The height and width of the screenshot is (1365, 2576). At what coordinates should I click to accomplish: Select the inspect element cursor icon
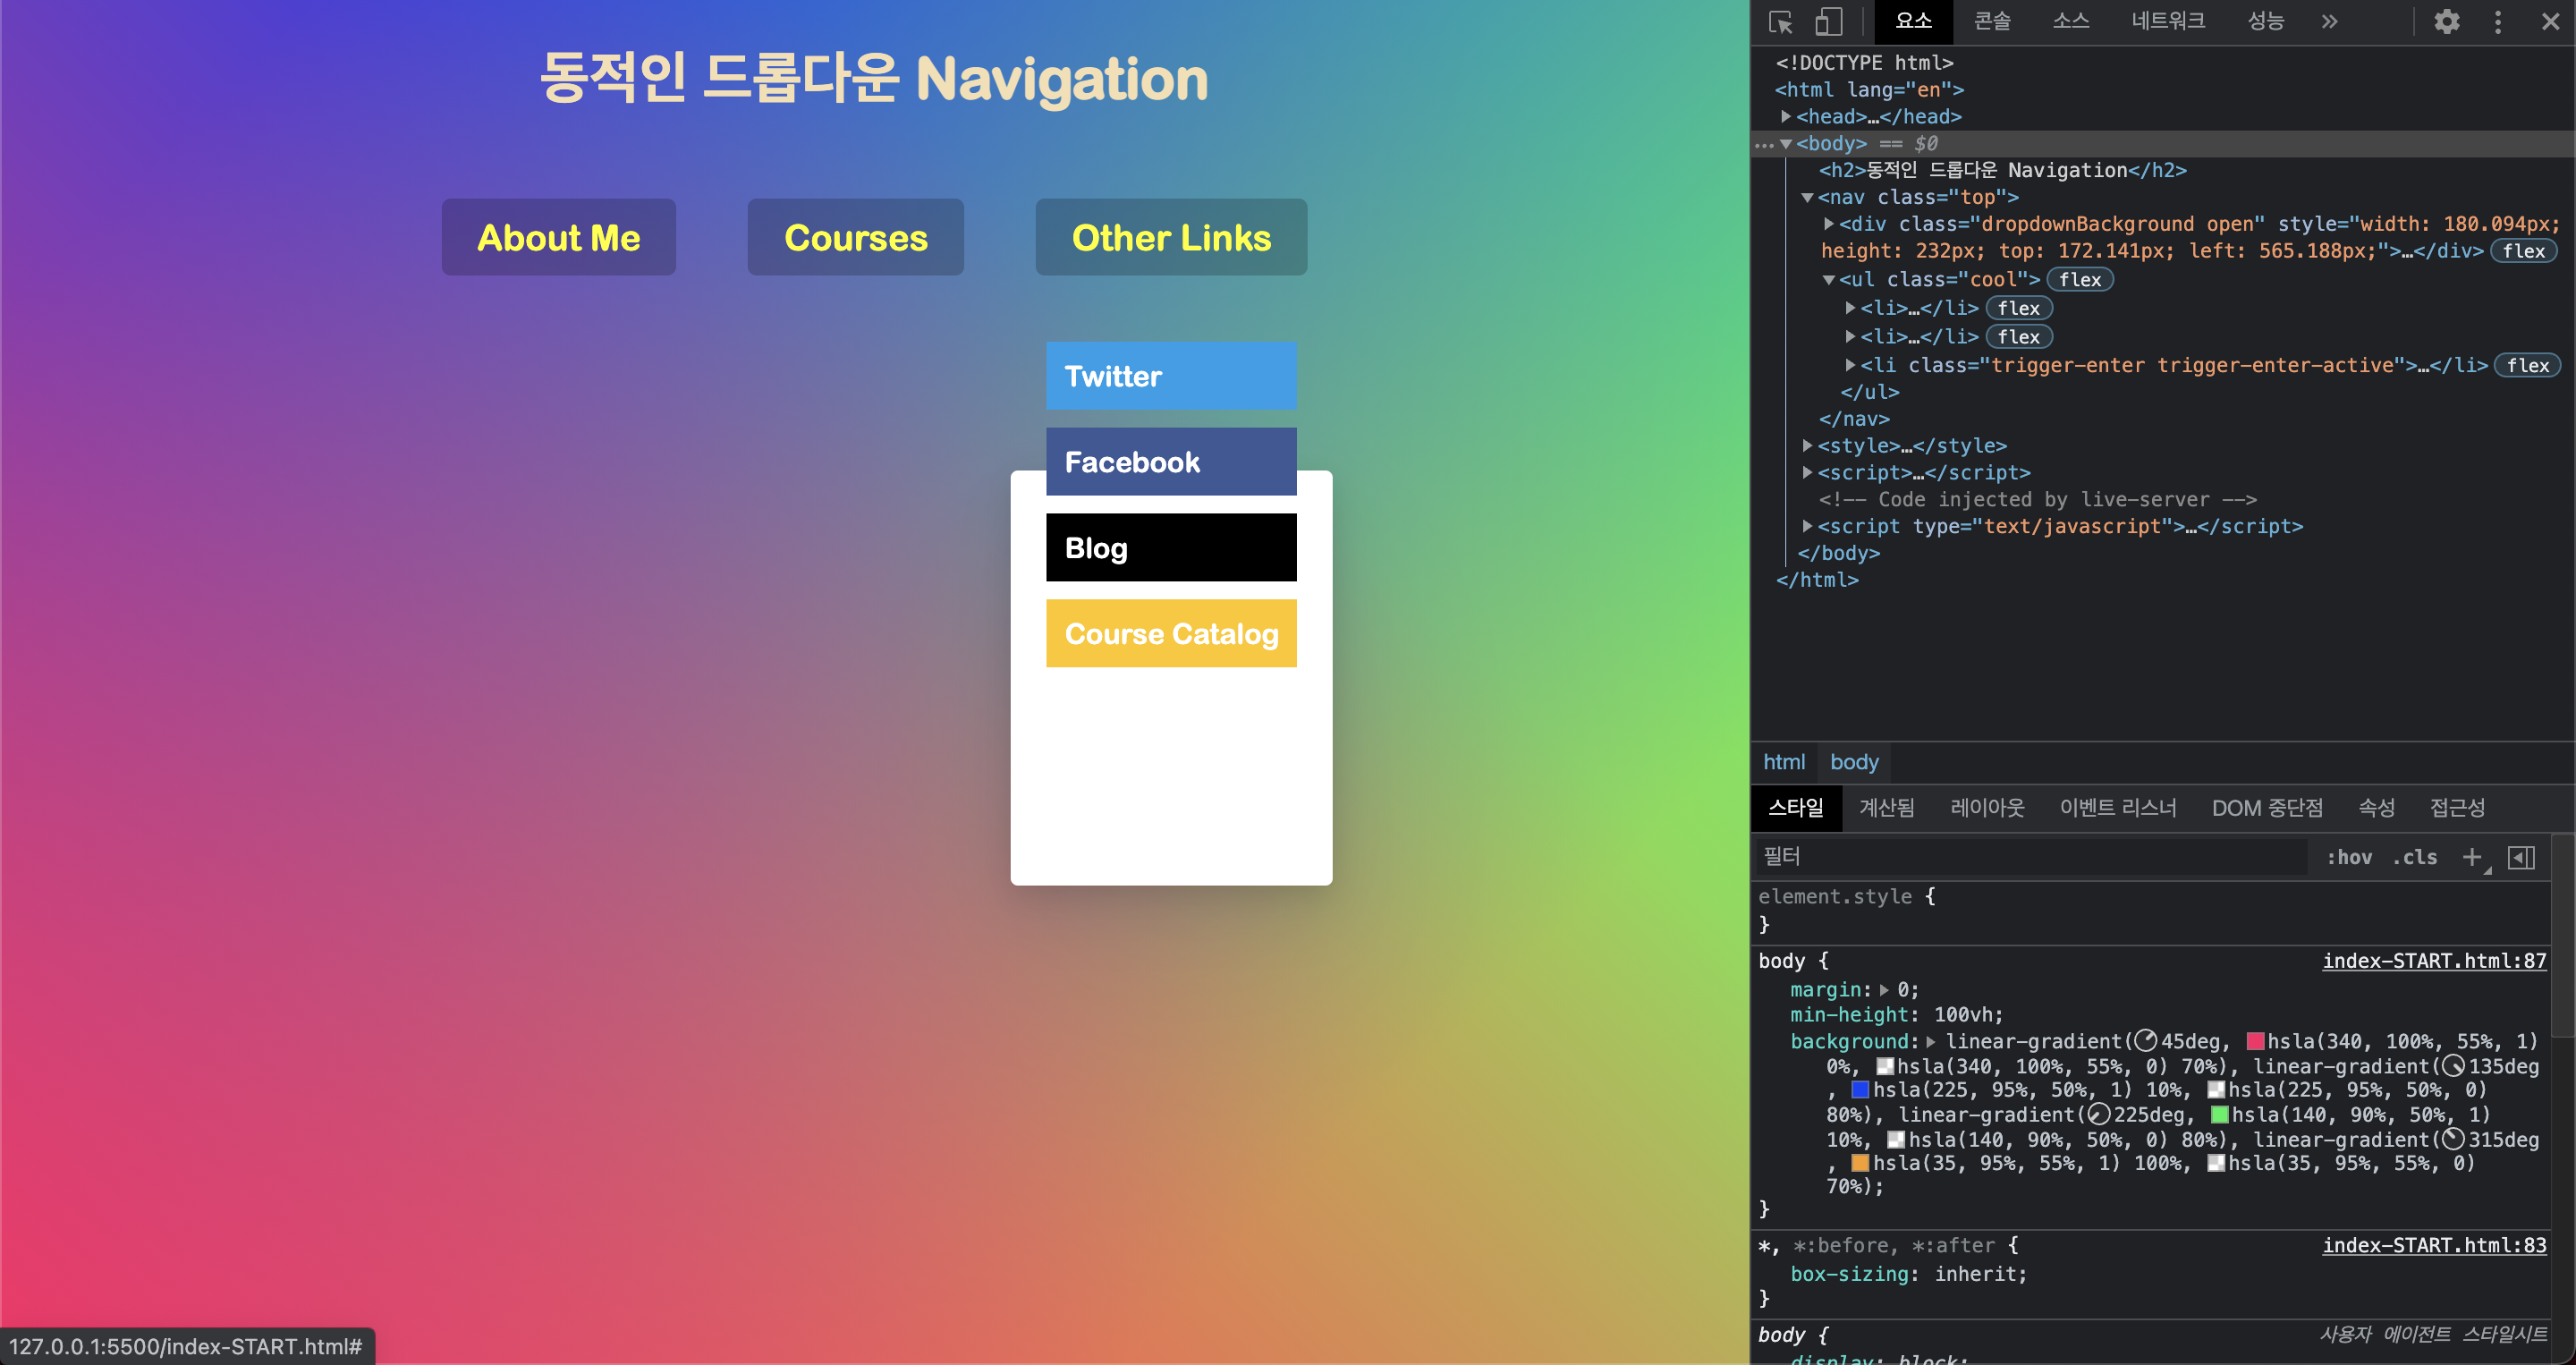coord(1780,21)
